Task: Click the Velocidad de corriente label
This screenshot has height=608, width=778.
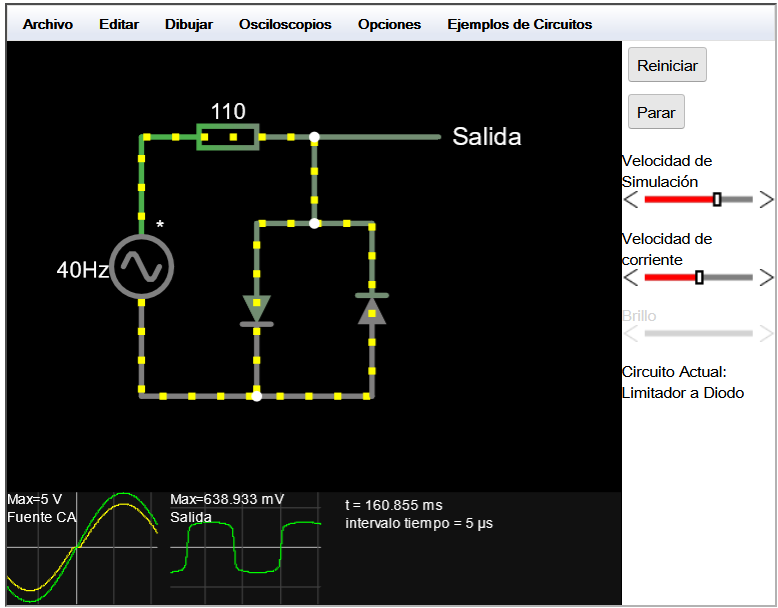Action: coord(667,249)
